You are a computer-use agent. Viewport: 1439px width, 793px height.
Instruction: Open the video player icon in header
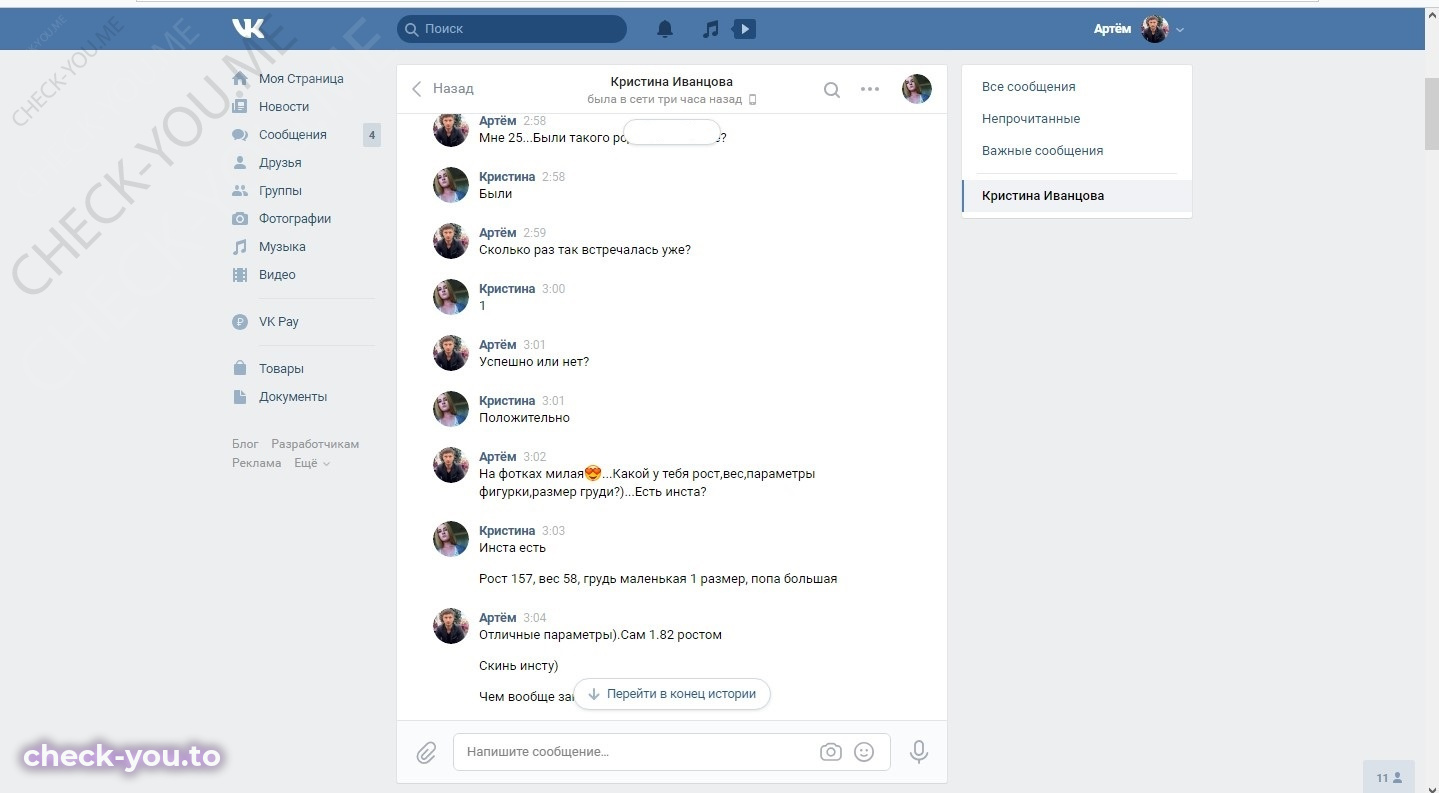pos(744,29)
